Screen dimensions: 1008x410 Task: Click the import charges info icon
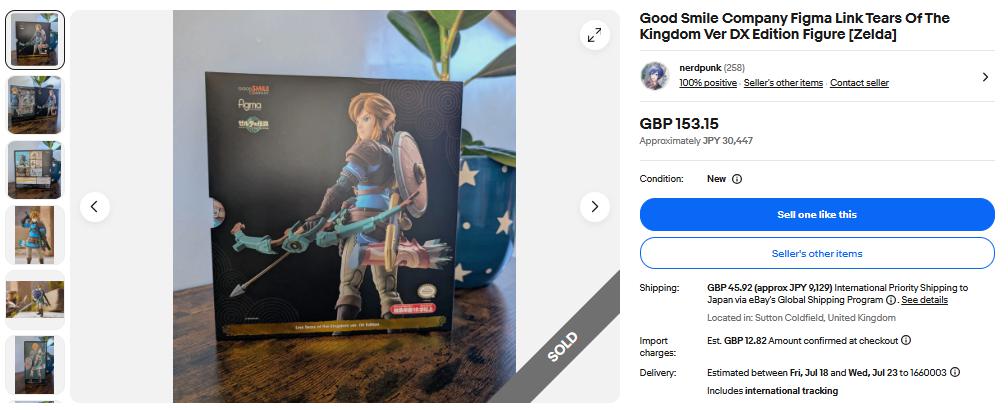pyautogui.click(x=906, y=341)
